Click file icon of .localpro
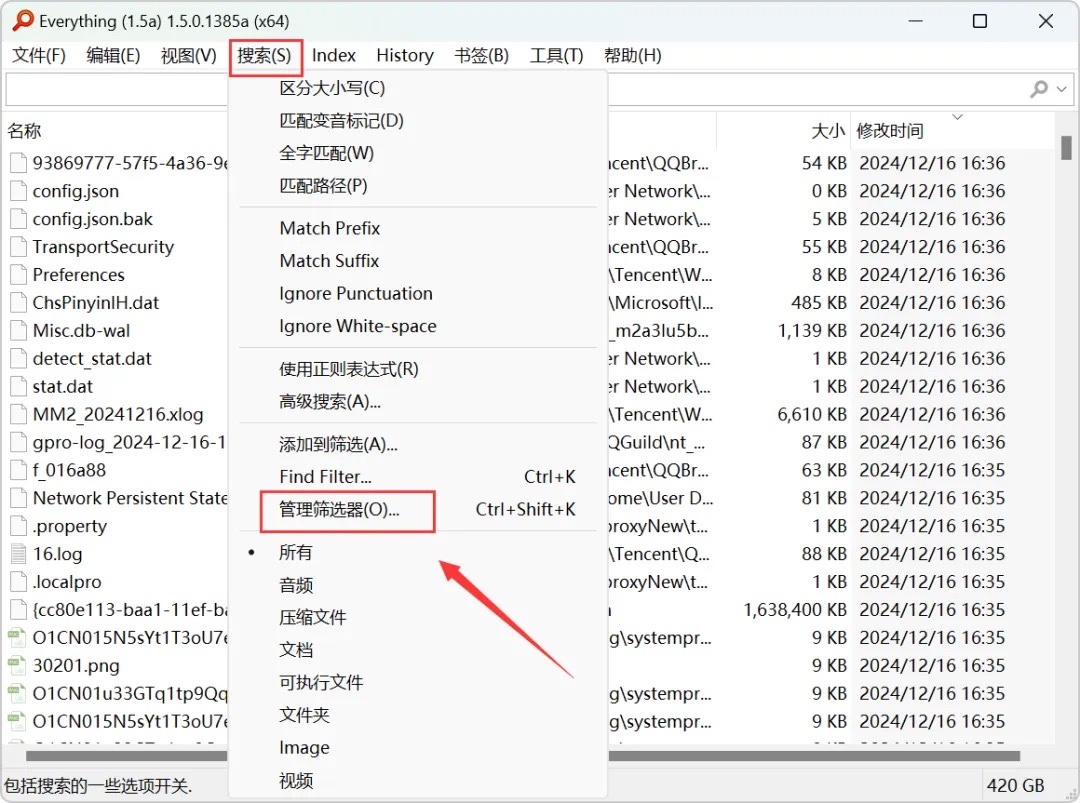The height and width of the screenshot is (803, 1080). click(x=19, y=581)
